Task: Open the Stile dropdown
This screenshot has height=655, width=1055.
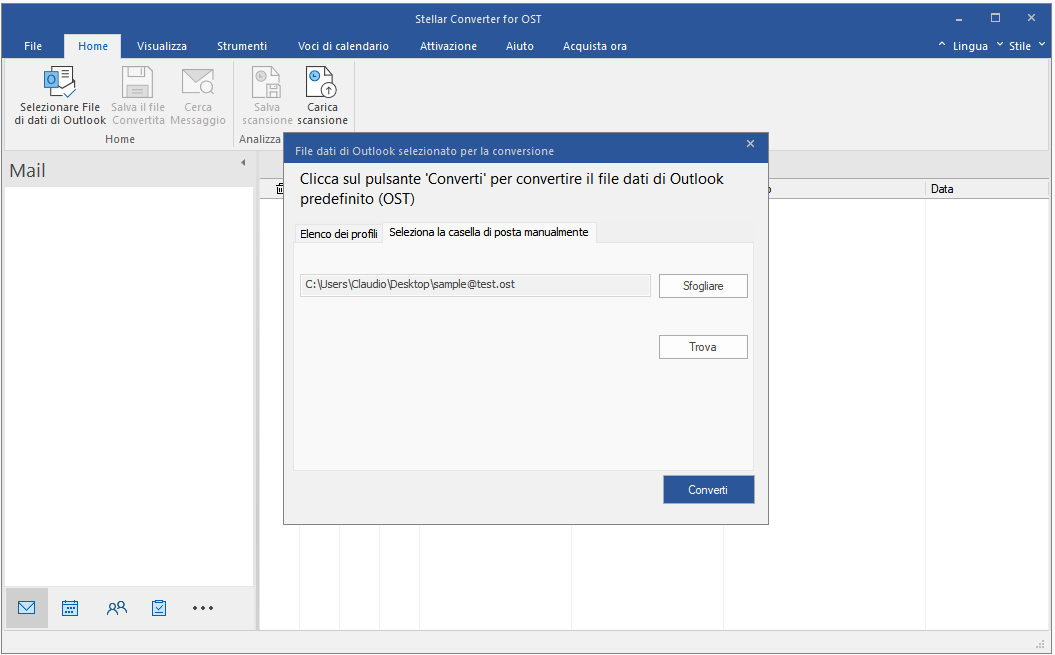Action: coord(1019,46)
